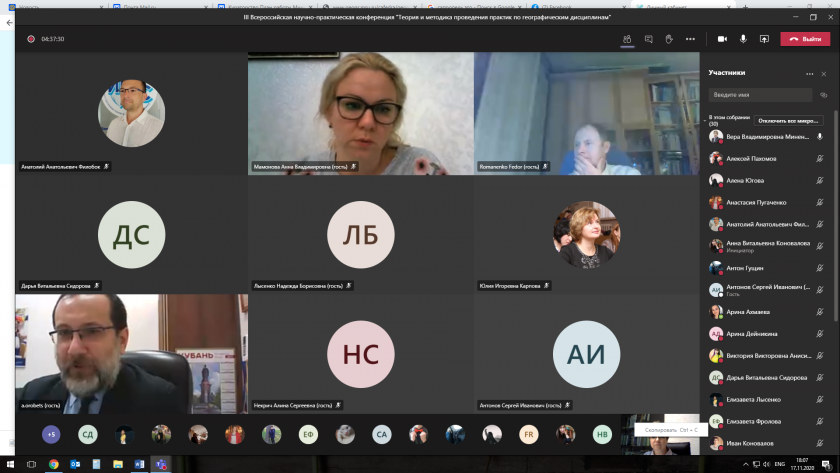This screenshot has height=473, width=840.
Task: Open the meeting chat panel
Action: [x=648, y=39]
